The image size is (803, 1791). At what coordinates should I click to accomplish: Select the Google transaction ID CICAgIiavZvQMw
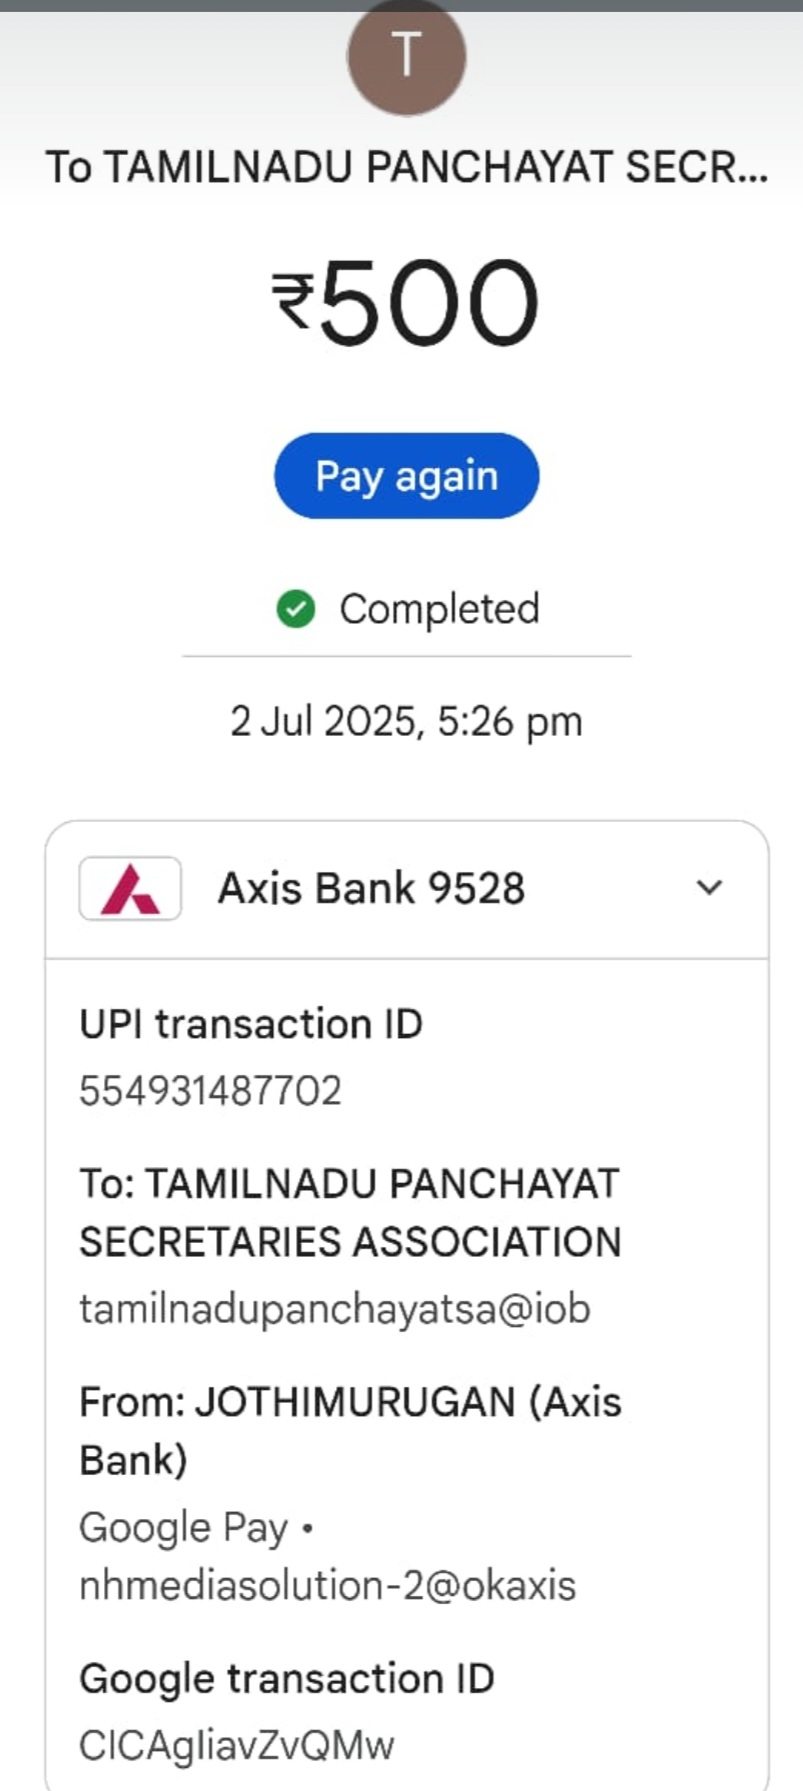(x=237, y=1745)
